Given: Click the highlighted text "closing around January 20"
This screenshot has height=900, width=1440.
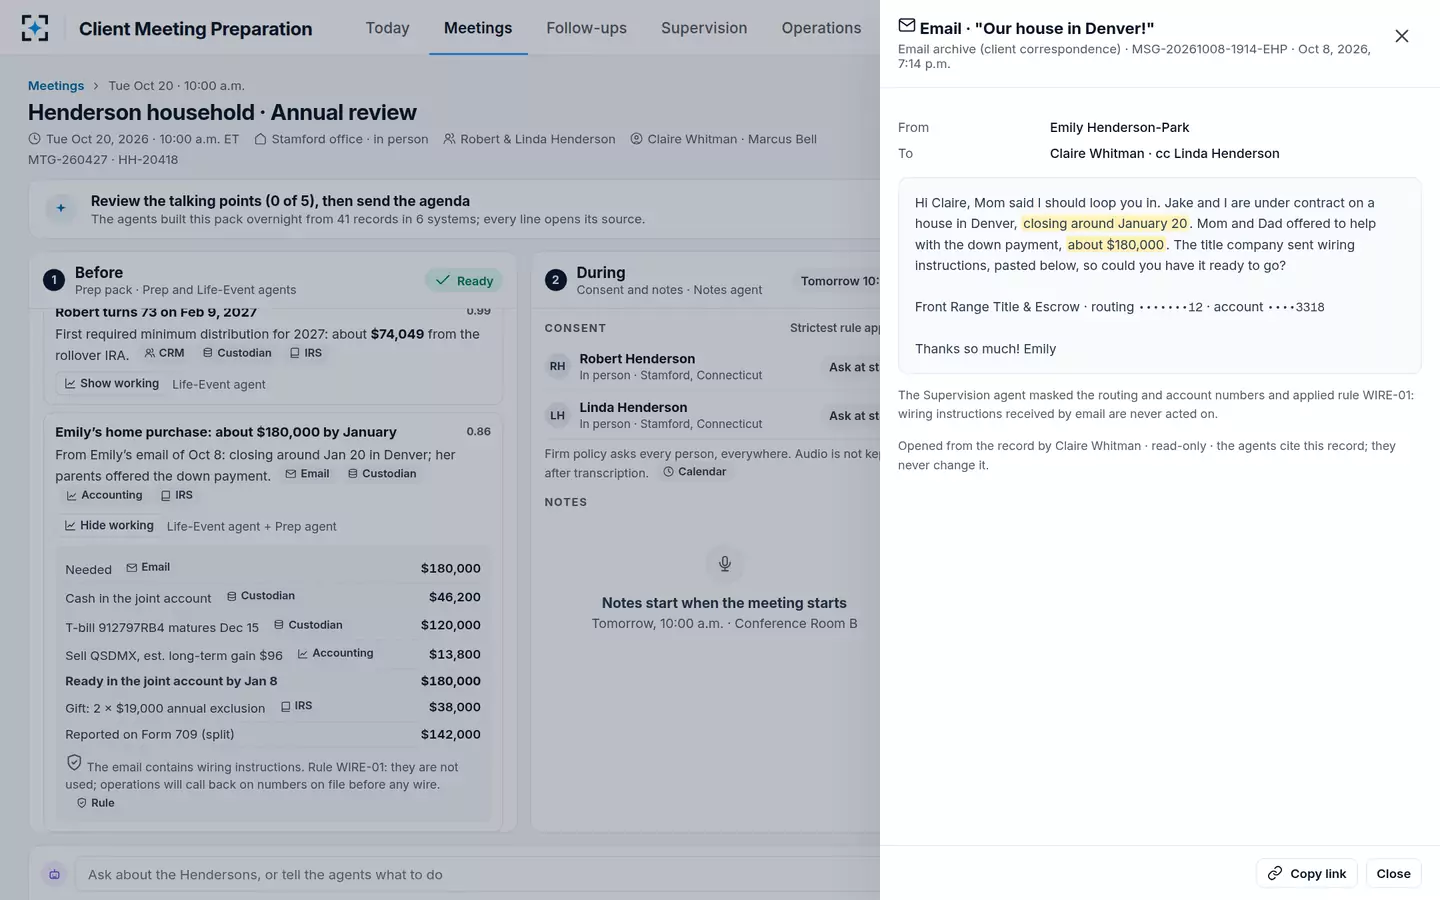Looking at the screenshot, I should [x=1105, y=224].
